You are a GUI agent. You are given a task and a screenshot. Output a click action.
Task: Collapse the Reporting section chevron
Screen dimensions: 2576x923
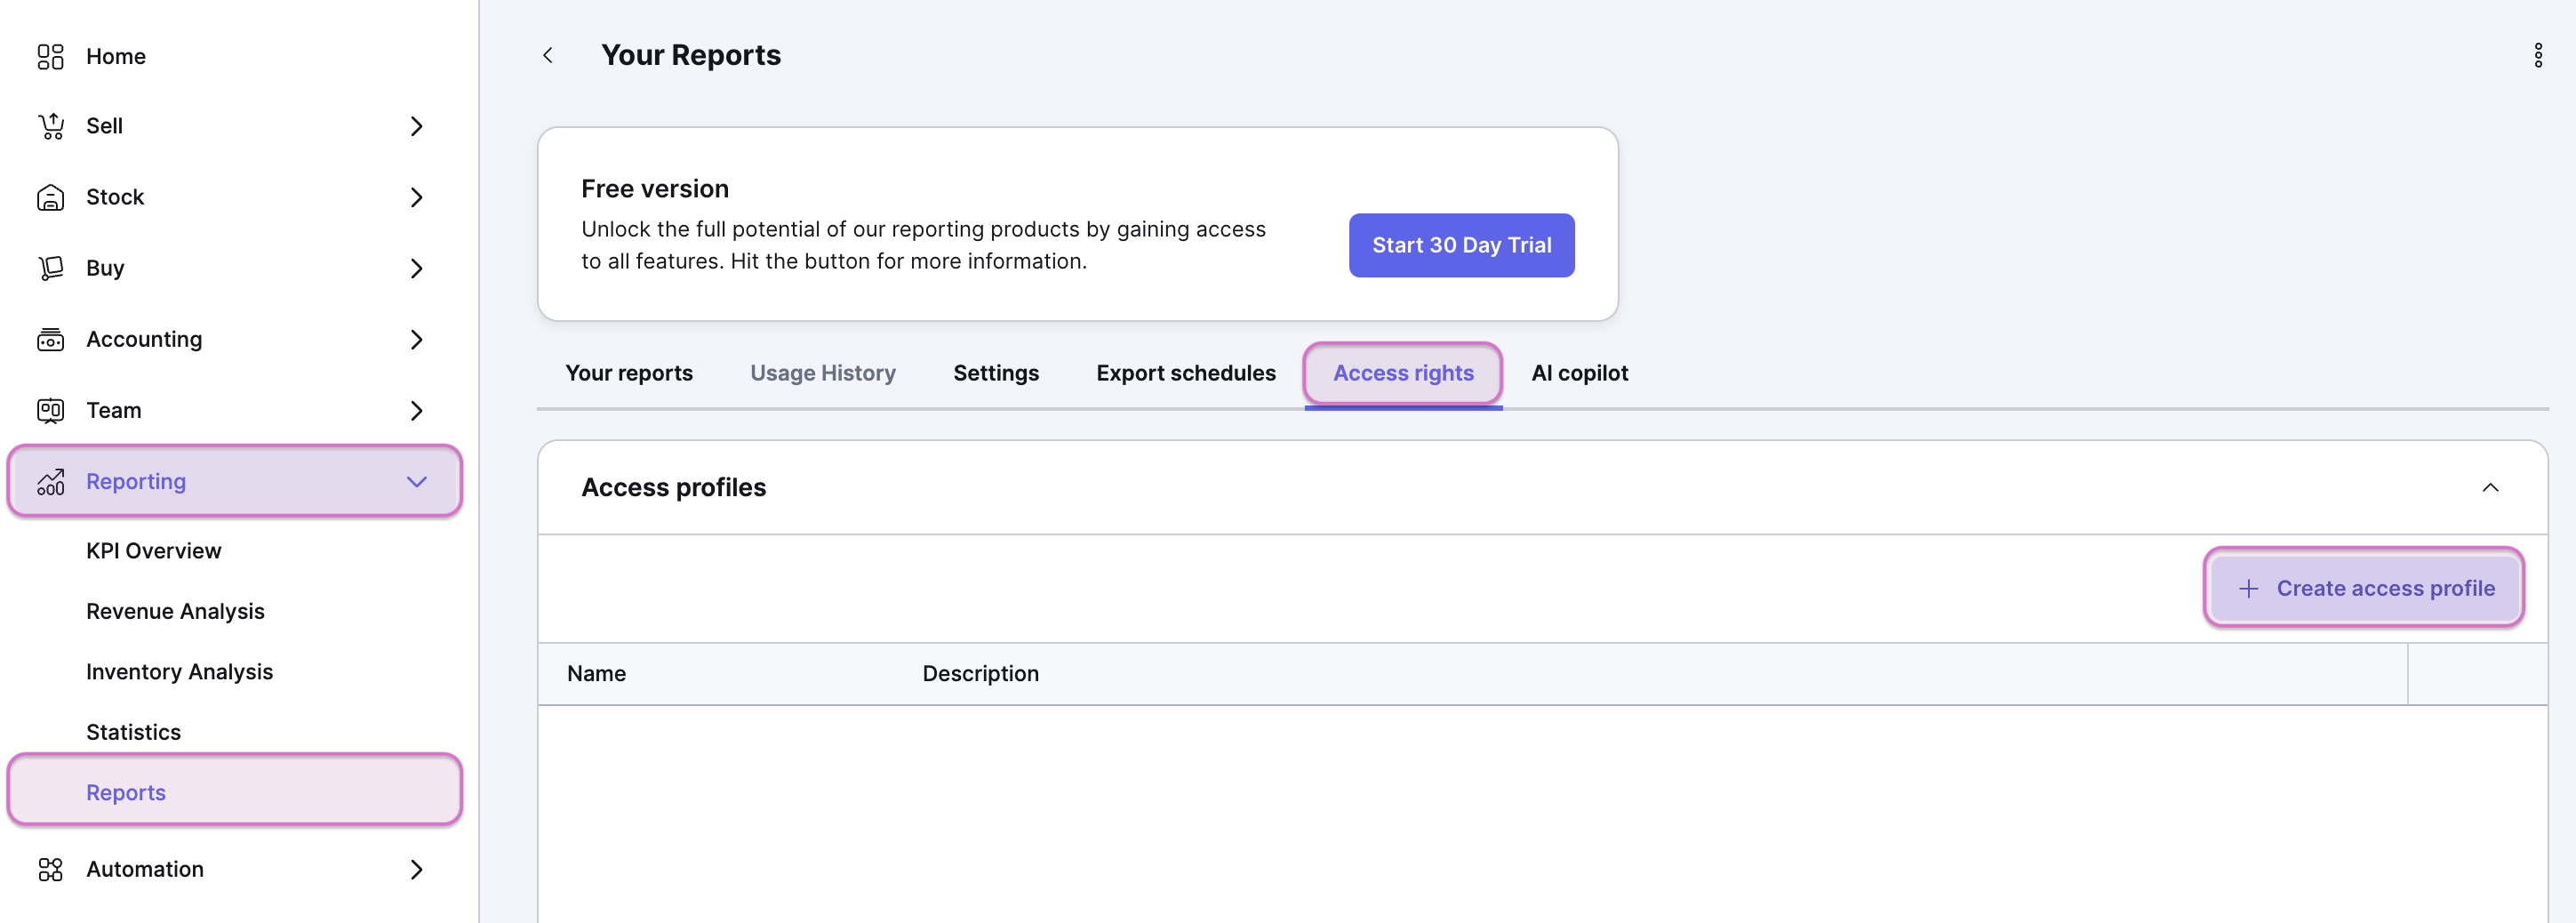pos(416,482)
